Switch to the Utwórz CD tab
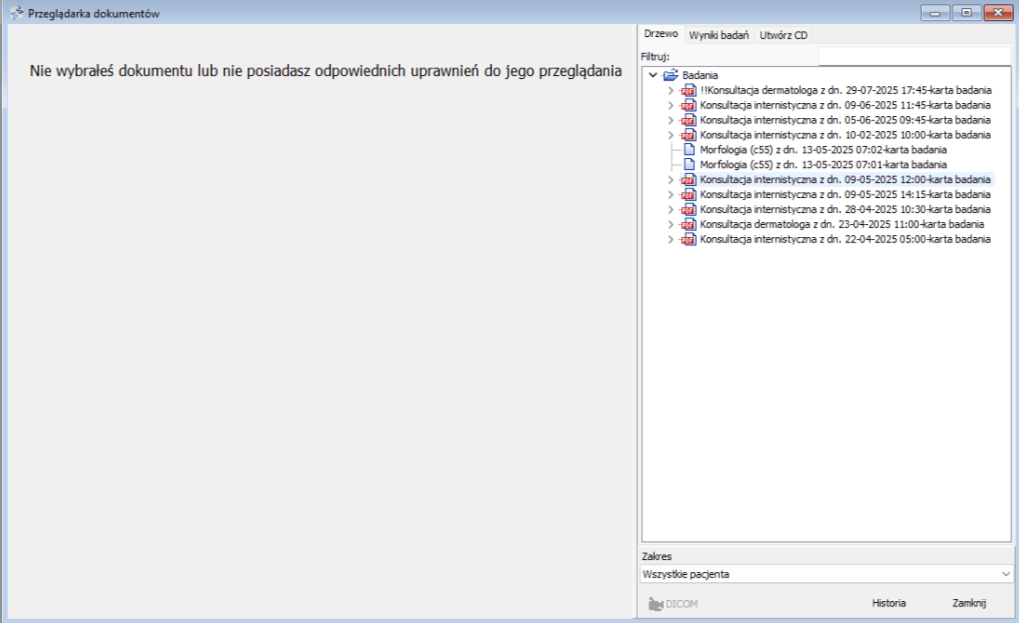This screenshot has height=623, width=1019. click(783, 35)
